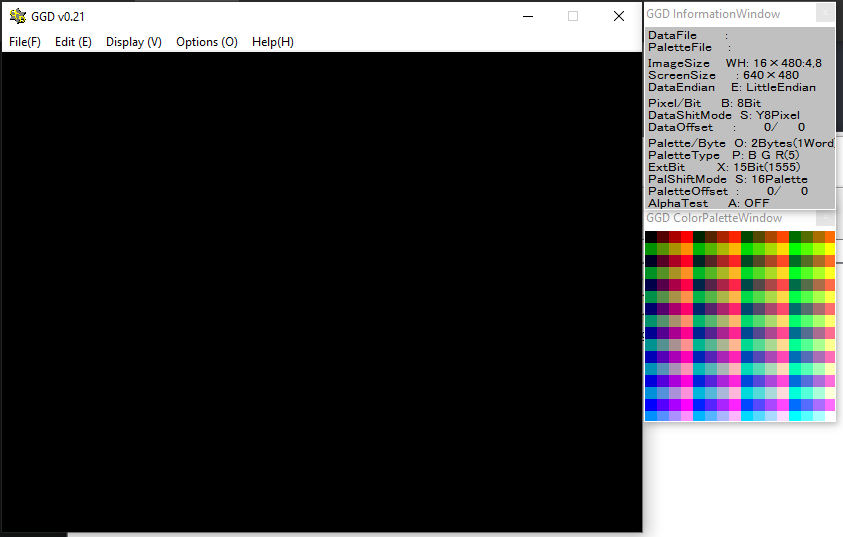Pick the top-left black palette swatch
This screenshot has height=537, width=843.
[651, 237]
